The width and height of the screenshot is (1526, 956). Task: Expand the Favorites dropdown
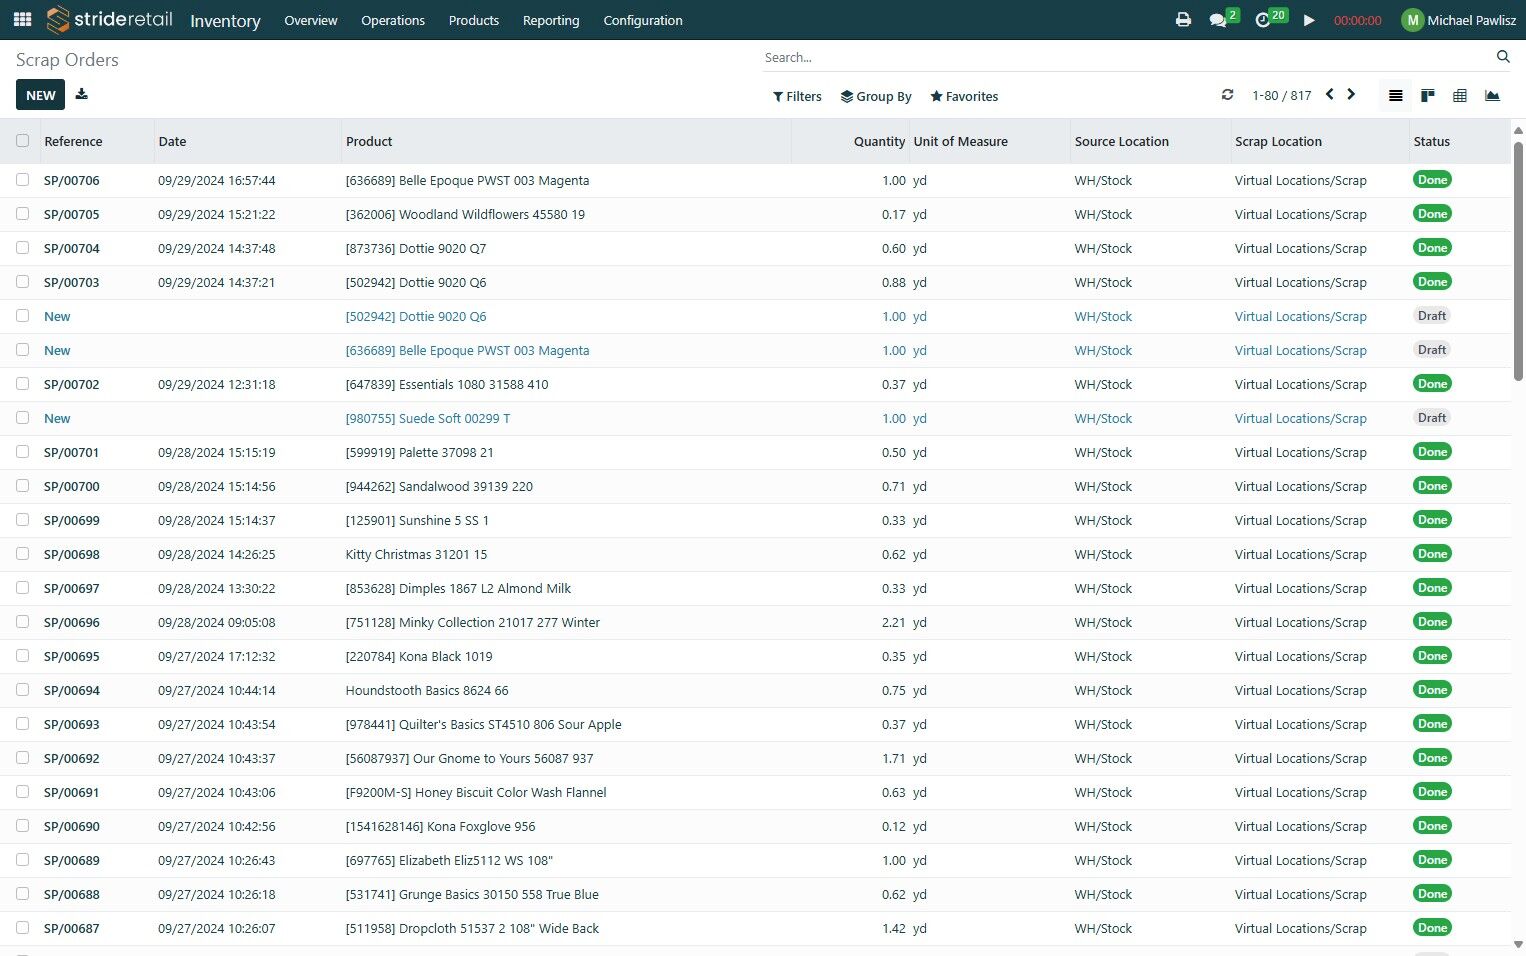(964, 97)
